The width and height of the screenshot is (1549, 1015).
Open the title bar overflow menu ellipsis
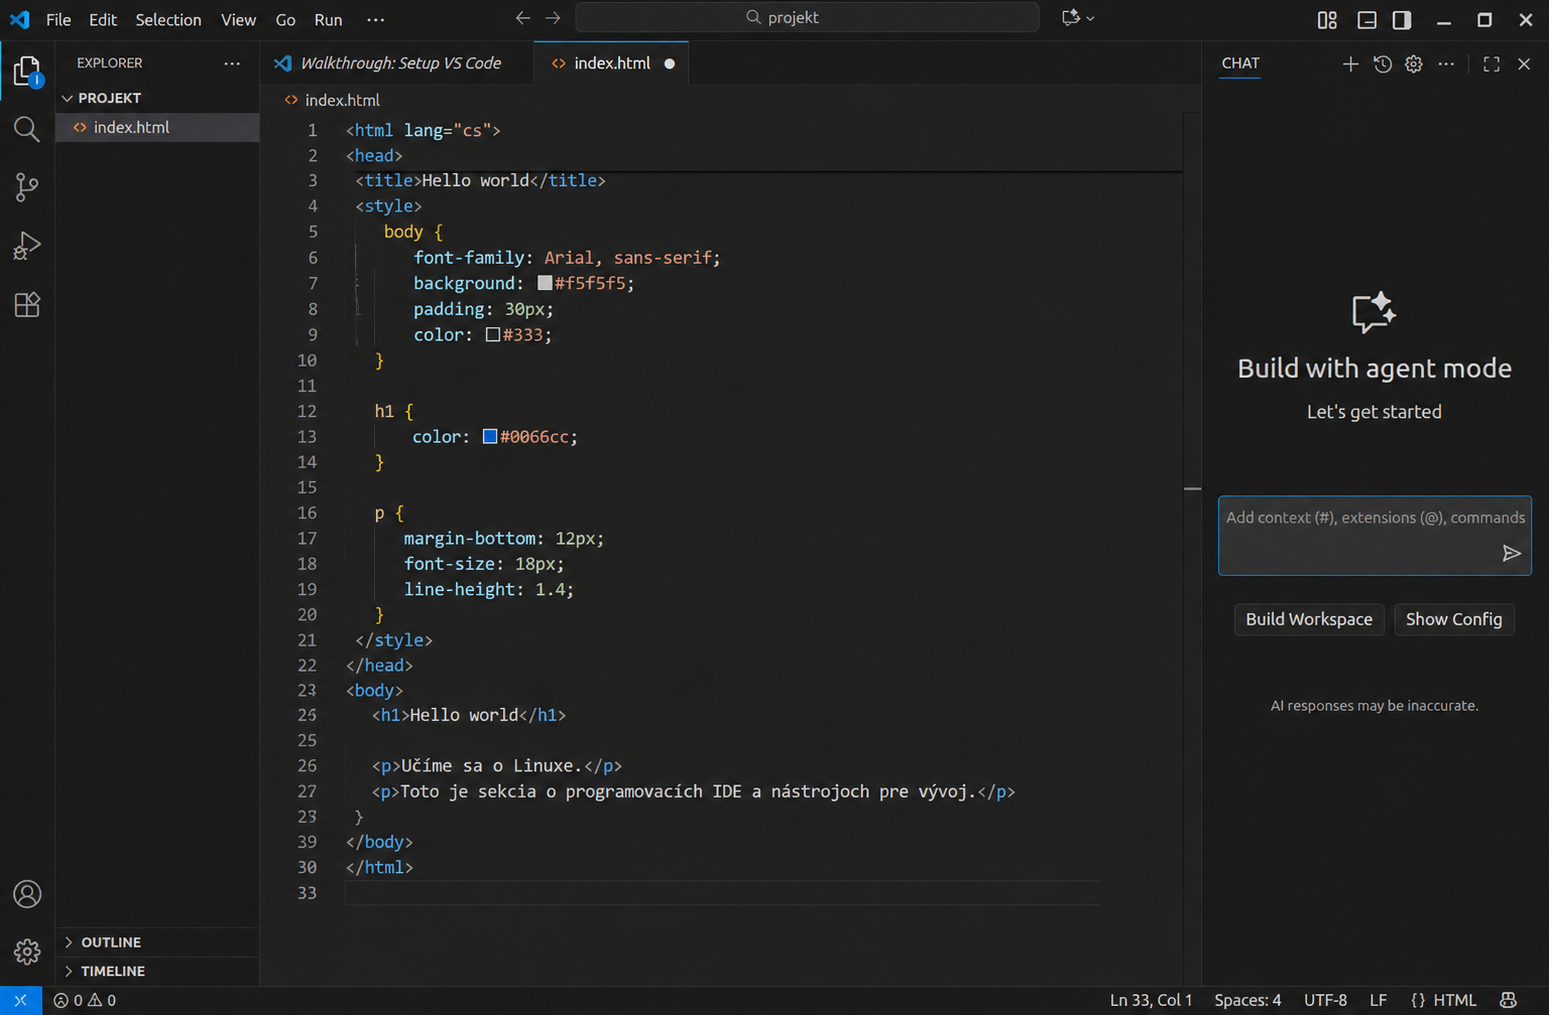click(375, 20)
